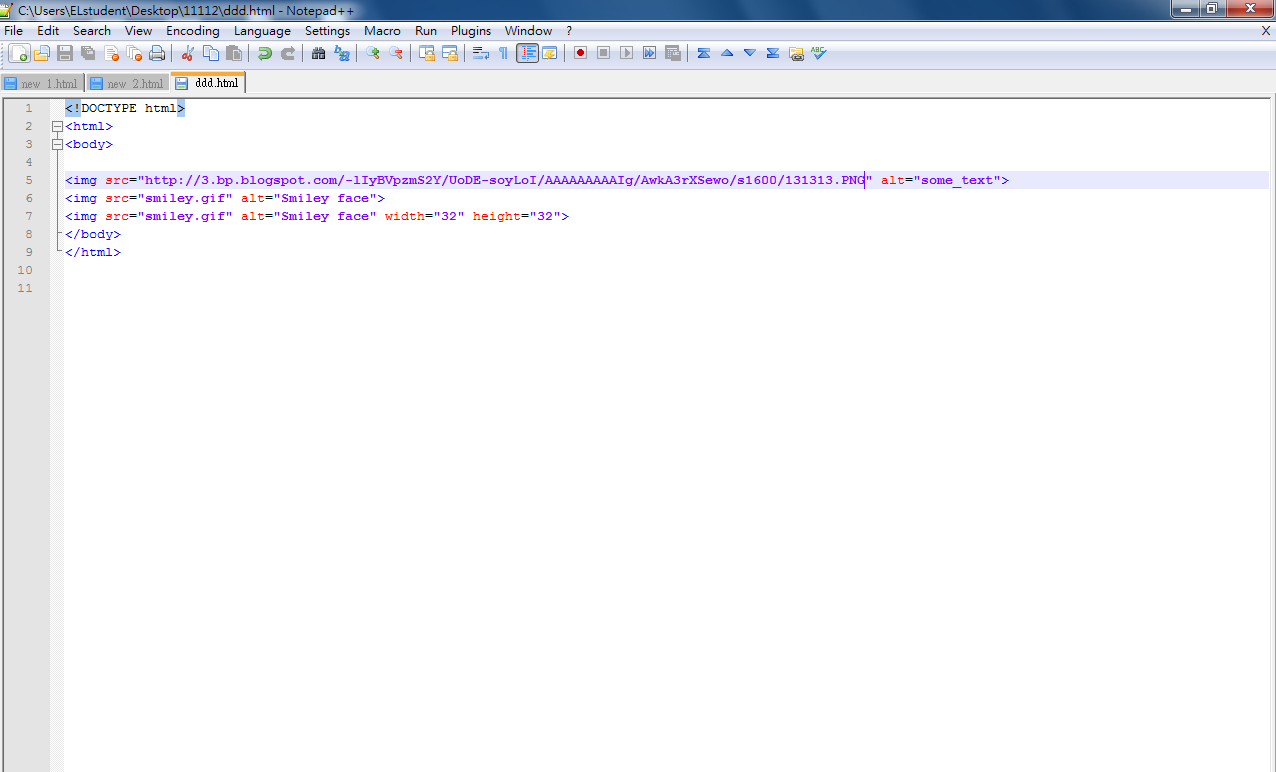1276x772 pixels.
Task: Open the Encoding menu
Action: click(x=193, y=31)
